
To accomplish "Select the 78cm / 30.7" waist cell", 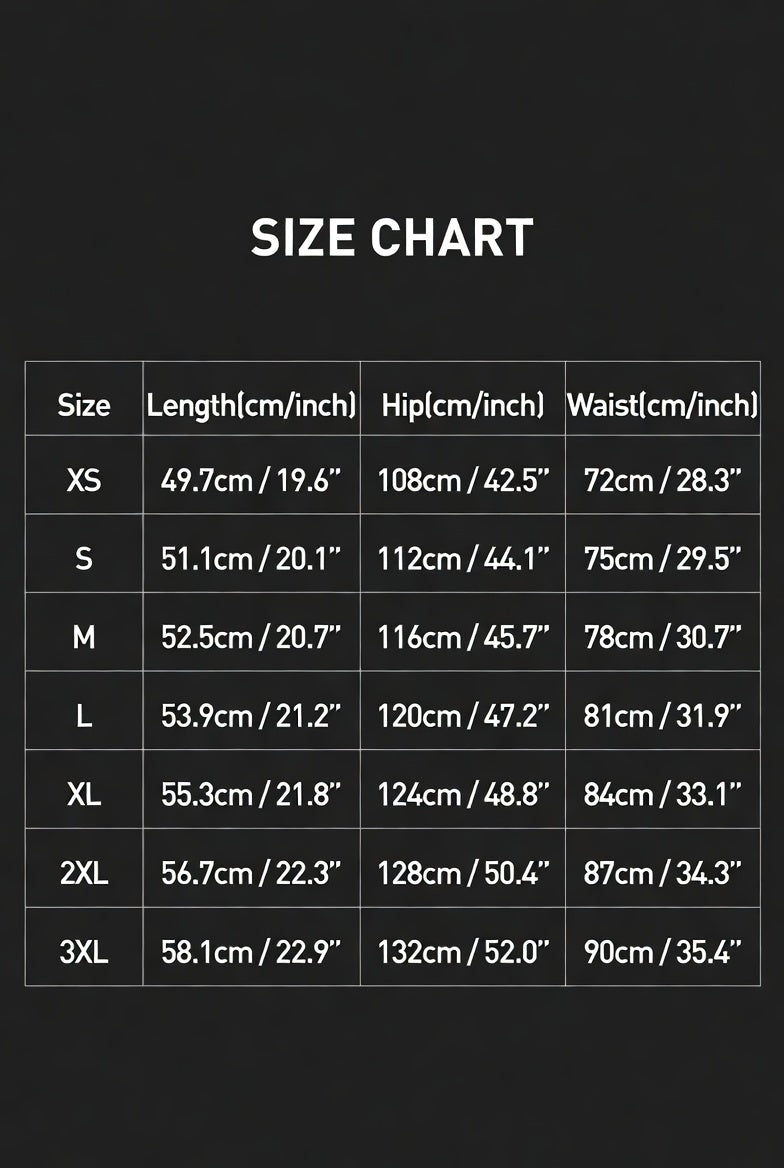I will point(663,638).
